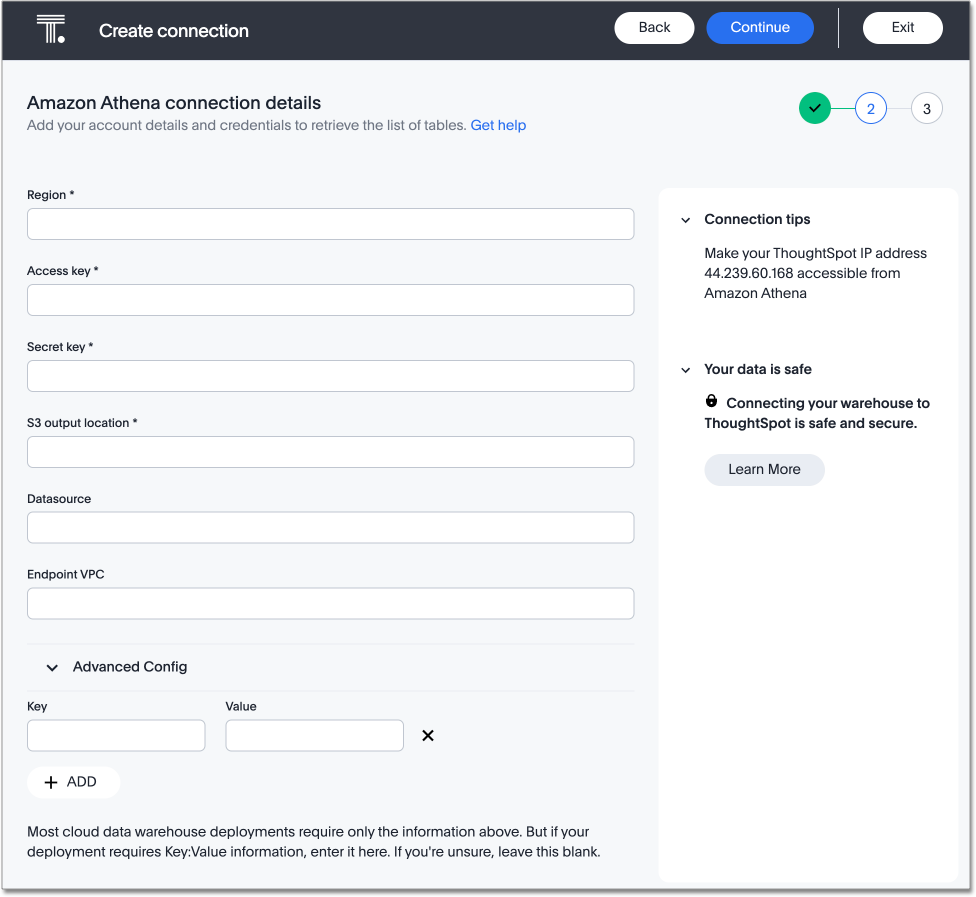976x897 pixels.
Task: Select the Secret key text box
Action: (330, 376)
